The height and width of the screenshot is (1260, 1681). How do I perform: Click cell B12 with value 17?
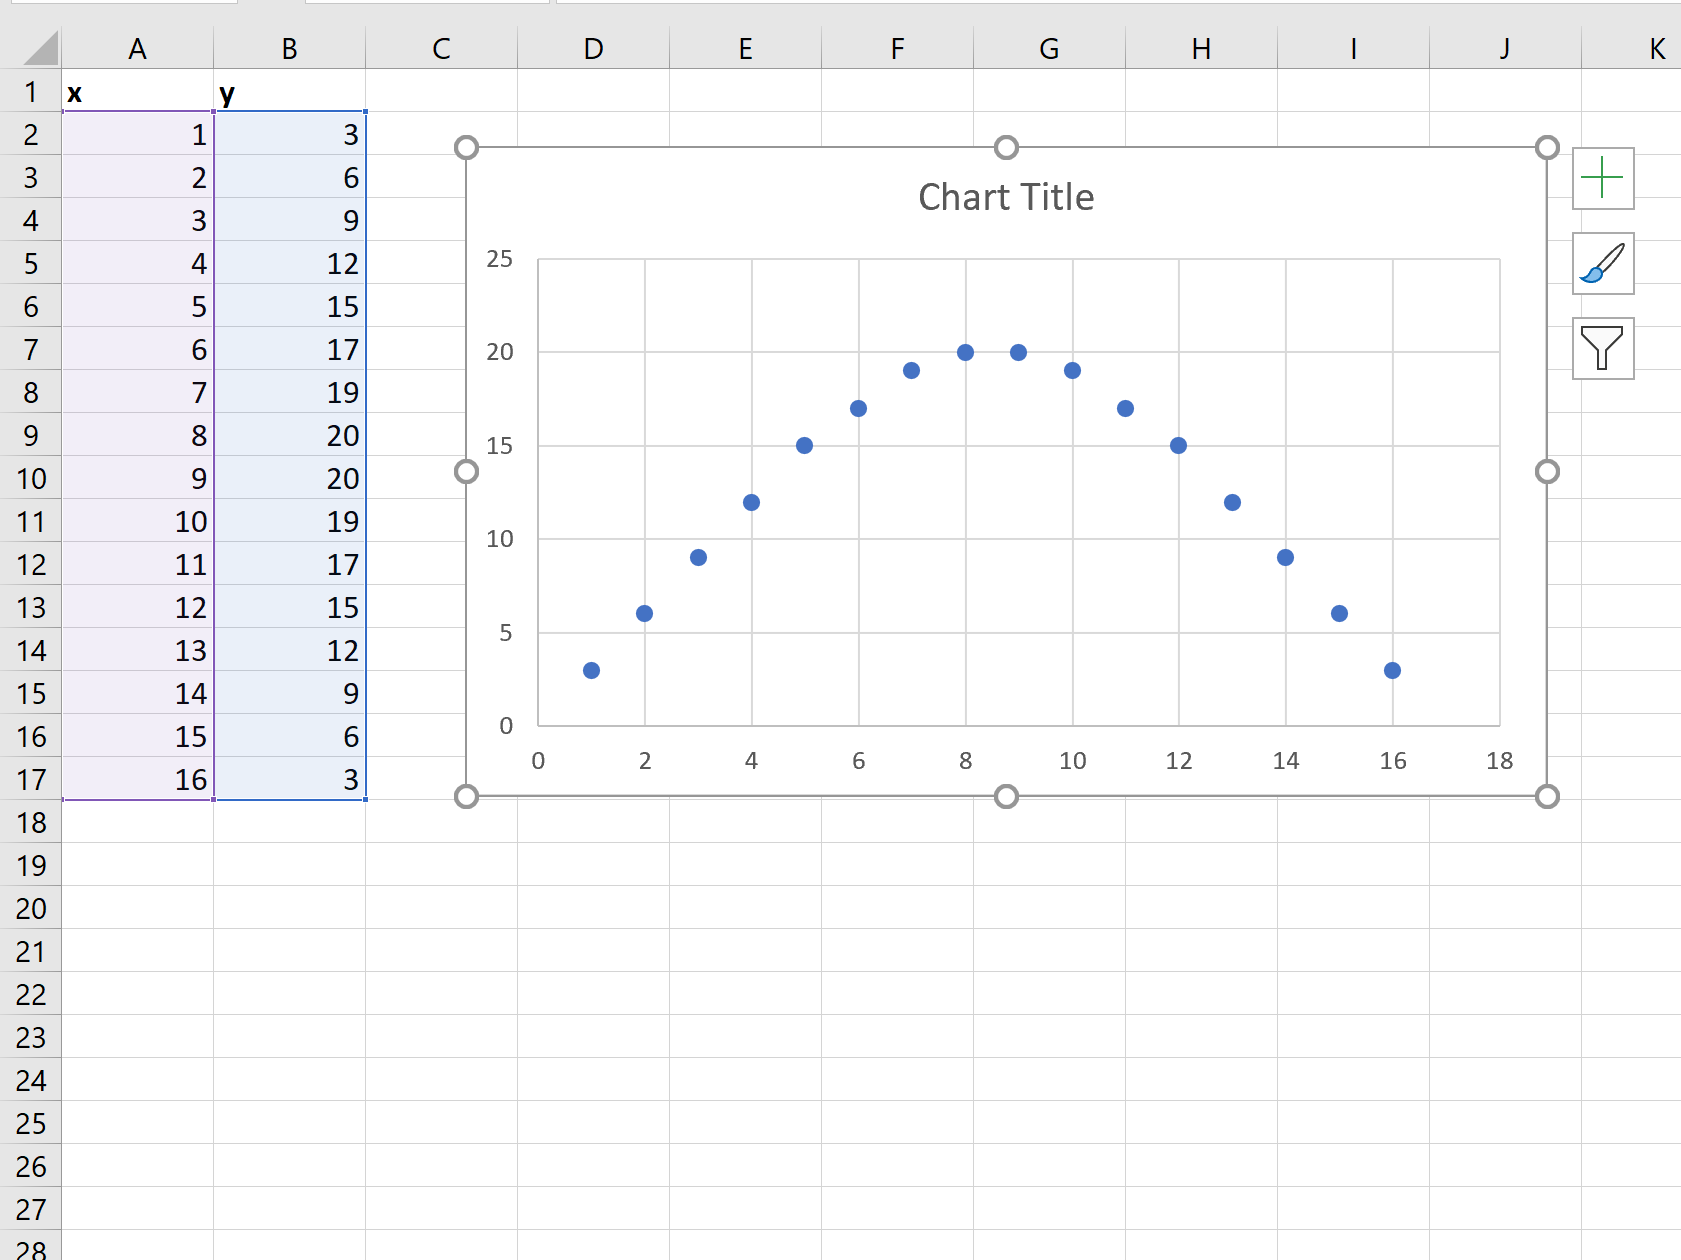(290, 564)
